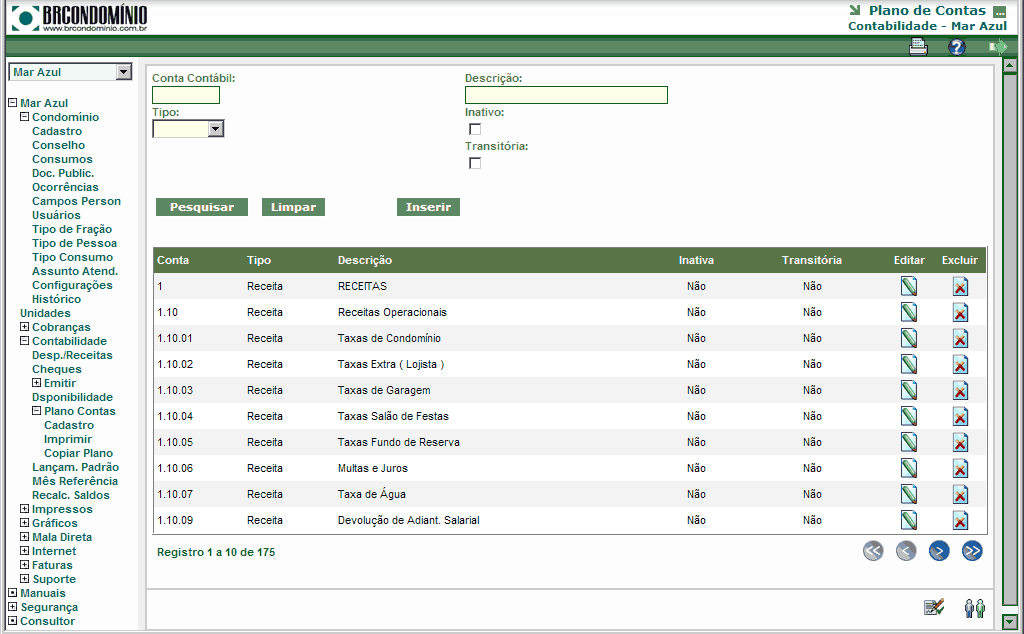This screenshot has width=1024, height=634.
Task: Edit the Multas e Juros account
Action: coord(909,468)
